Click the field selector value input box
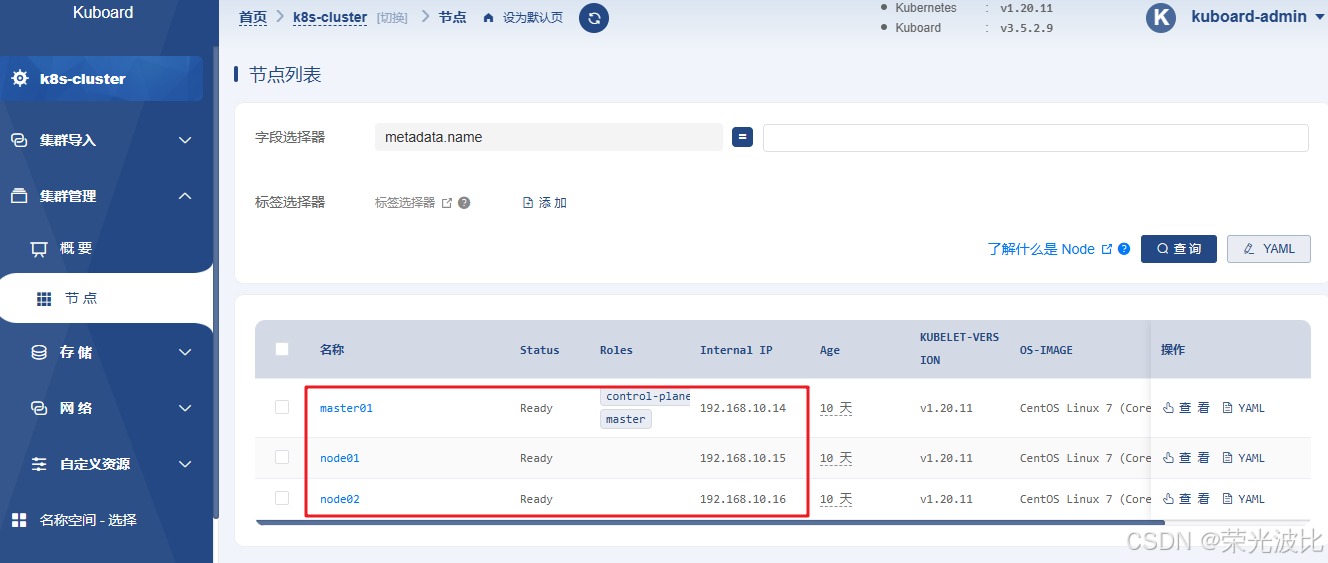The width and height of the screenshot is (1328, 563). 1036,137
